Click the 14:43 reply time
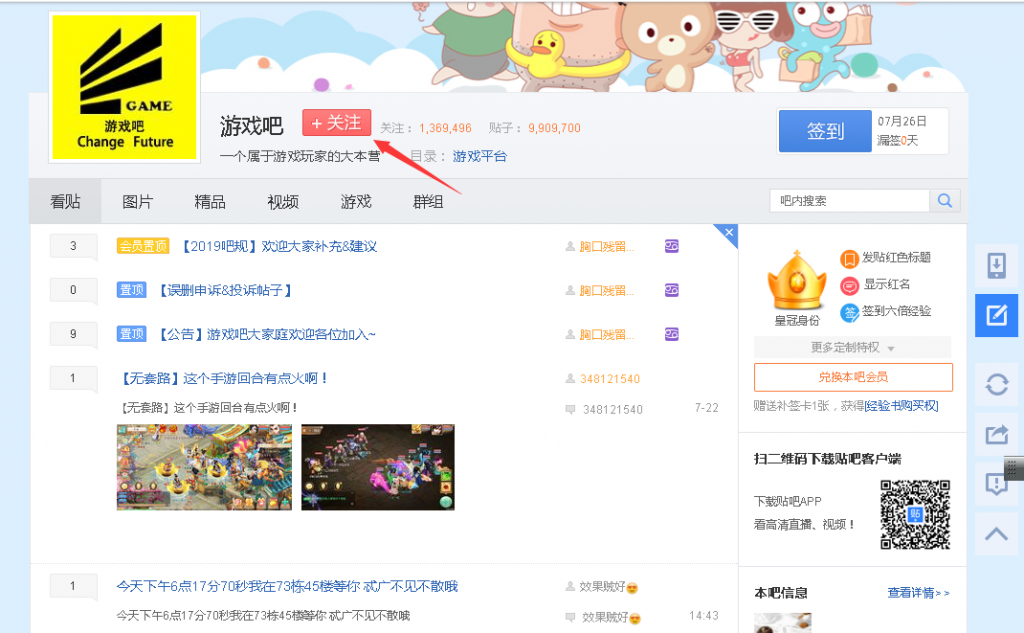 (704, 615)
